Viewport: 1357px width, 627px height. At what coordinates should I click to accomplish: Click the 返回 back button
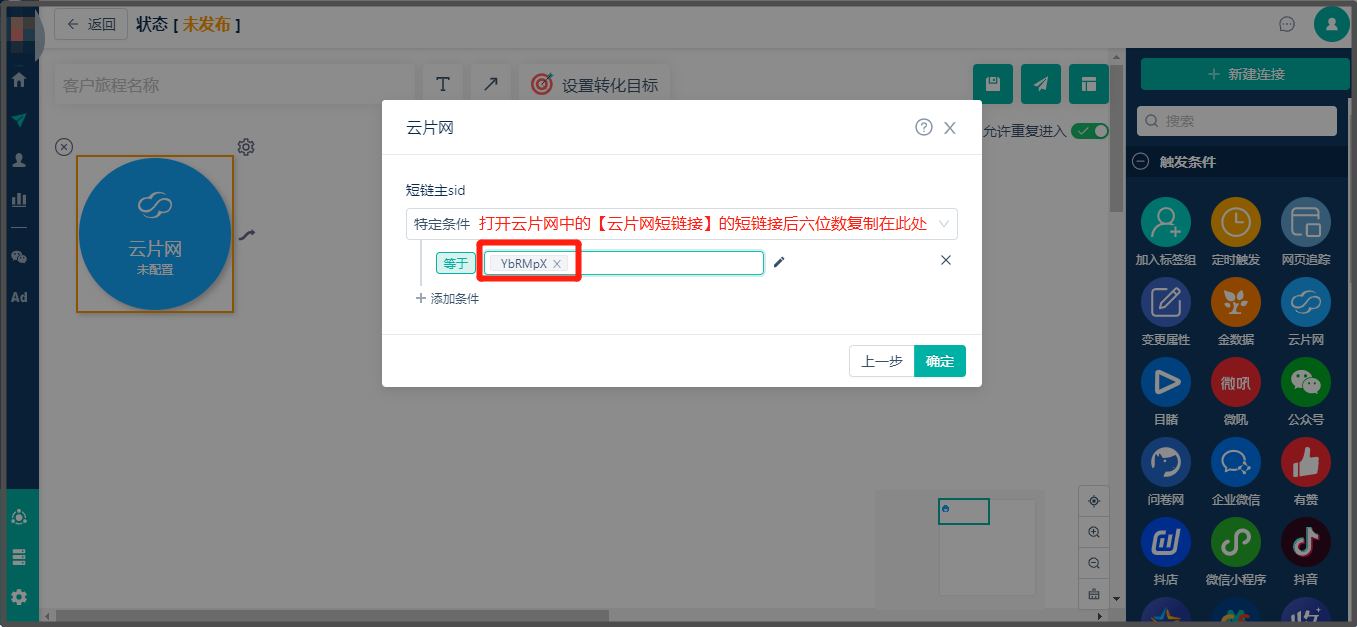coord(90,24)
